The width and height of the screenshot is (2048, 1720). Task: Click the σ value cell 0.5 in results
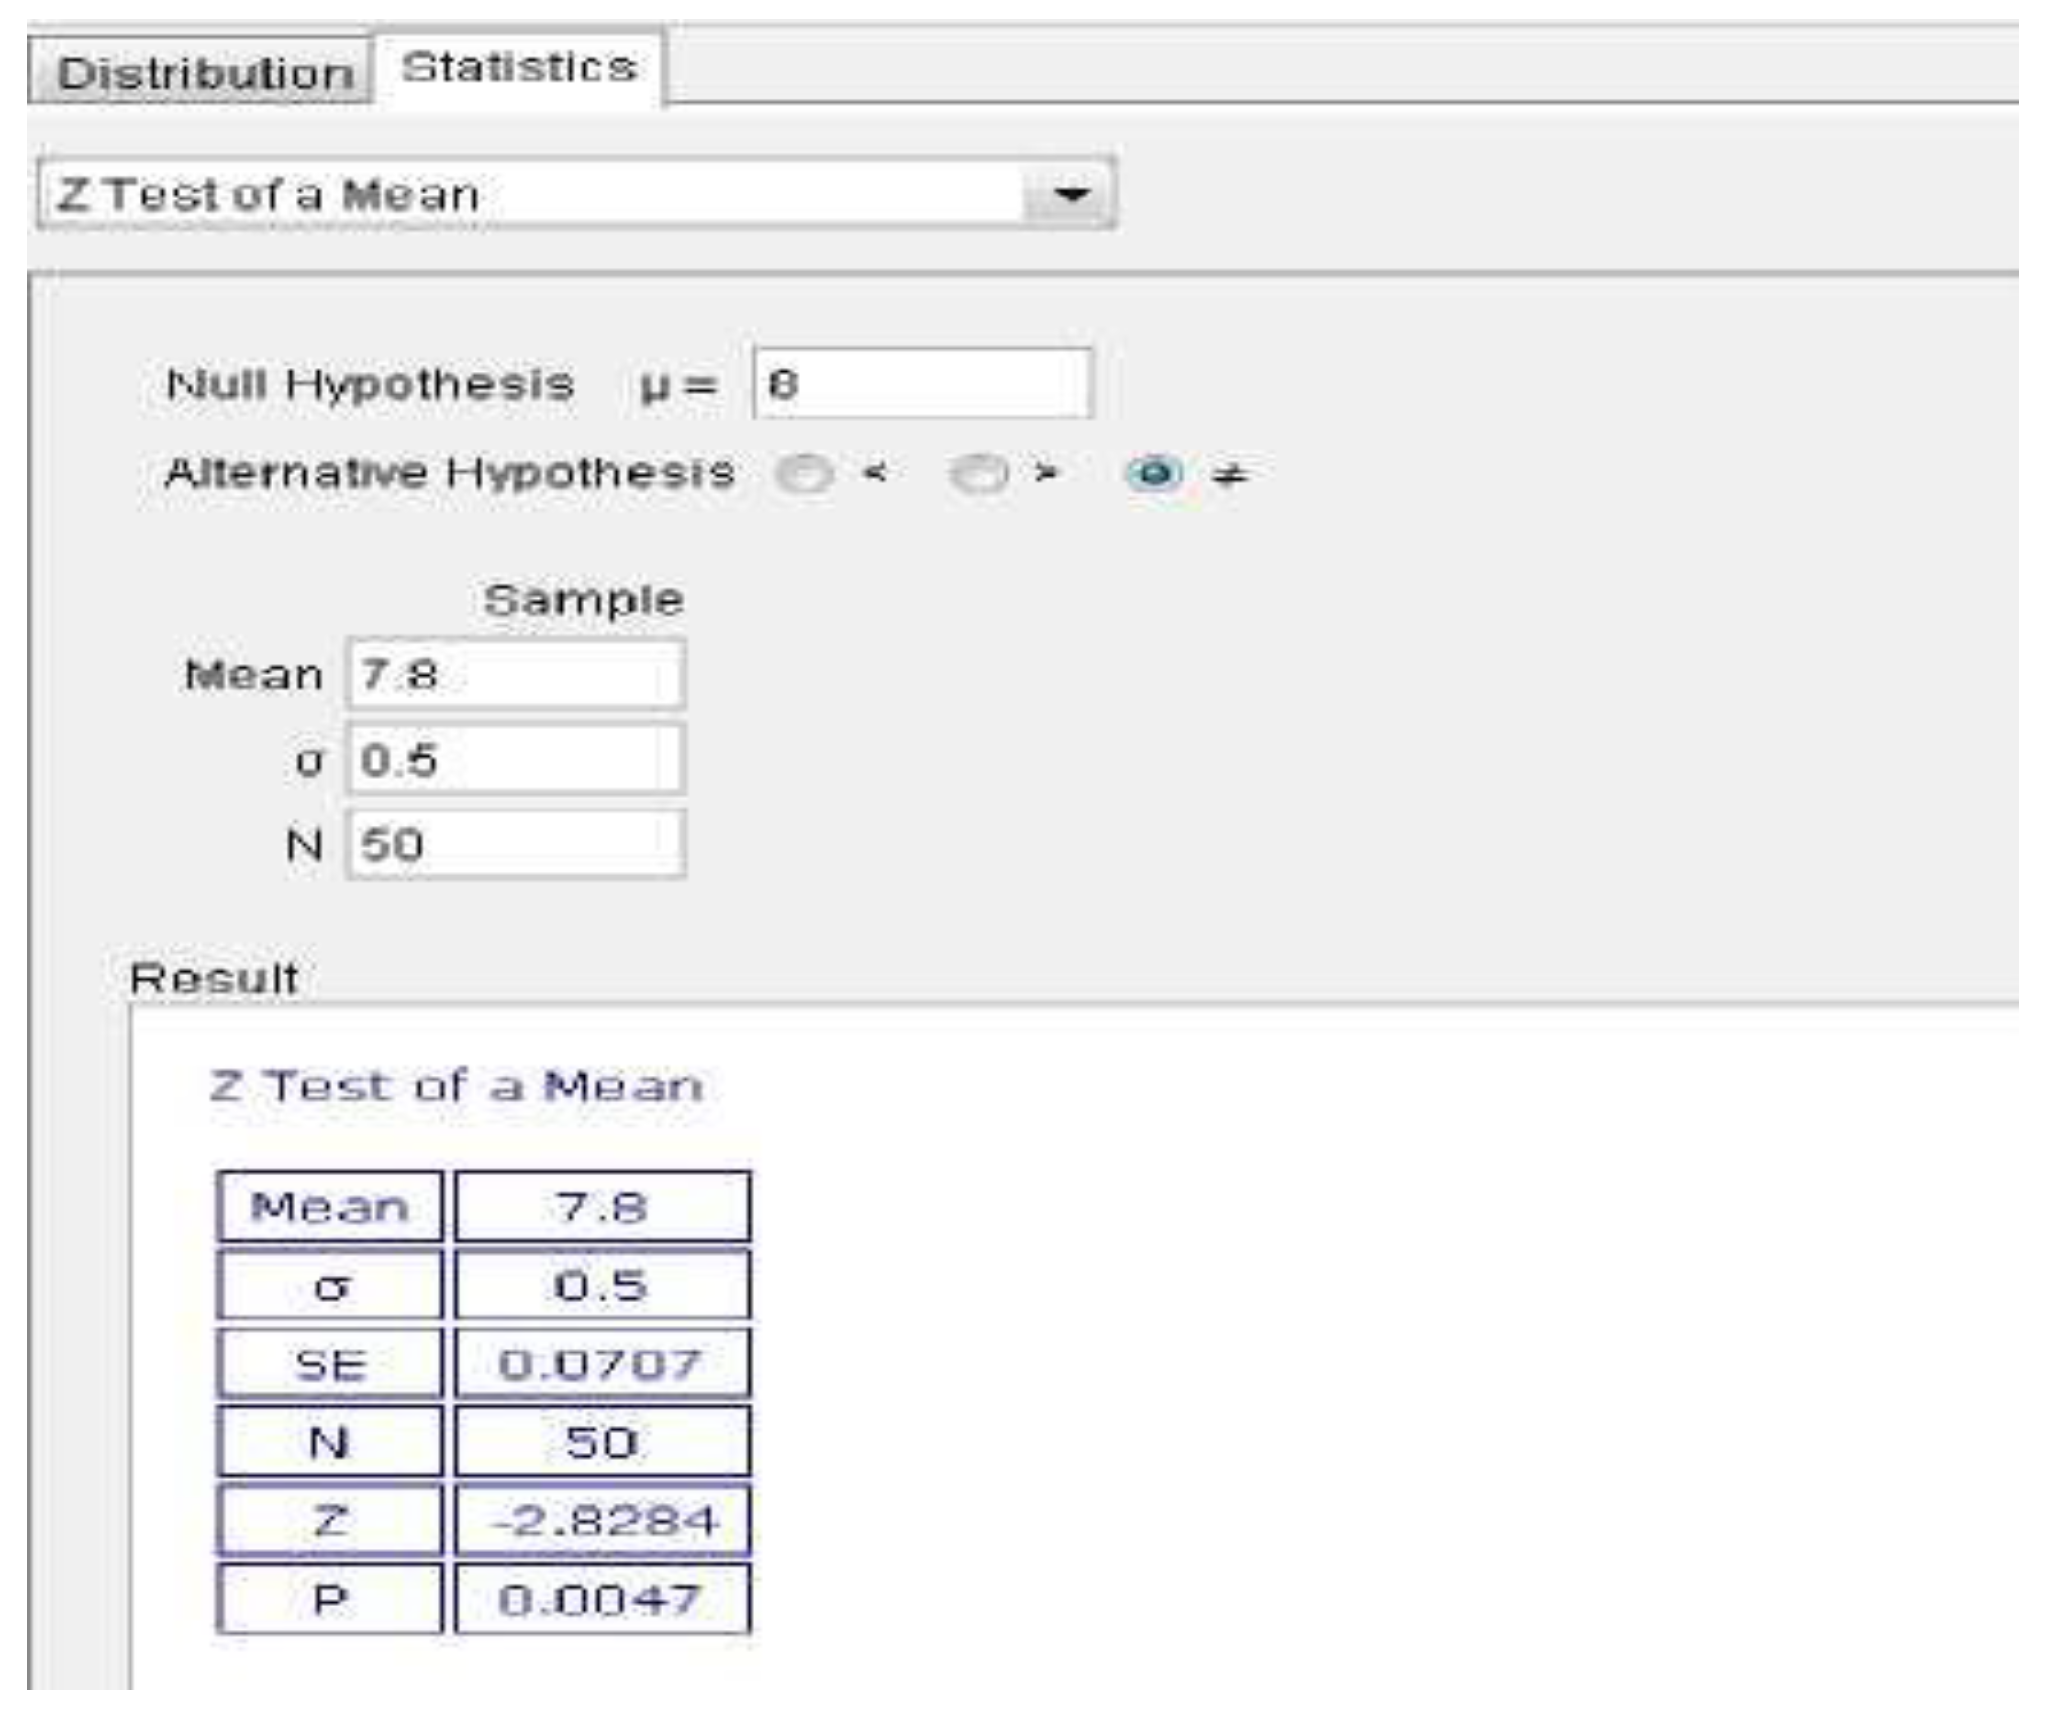602,1285
